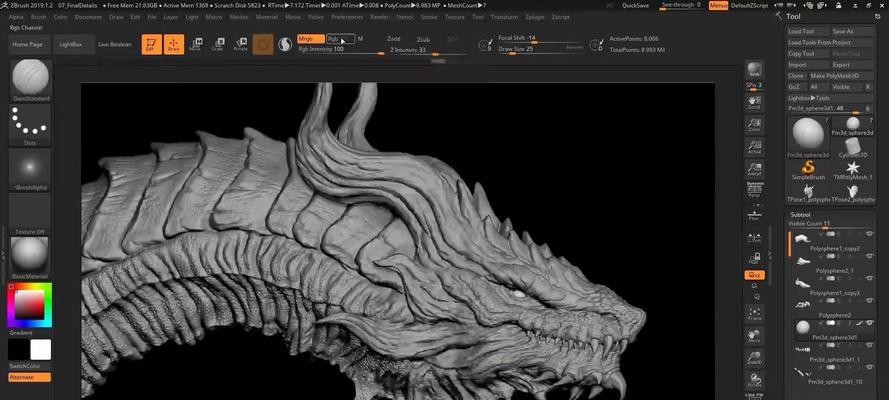Toggle Zadd sculpt mode
This screenshot has width=889, height=400.
coord(393,39)
